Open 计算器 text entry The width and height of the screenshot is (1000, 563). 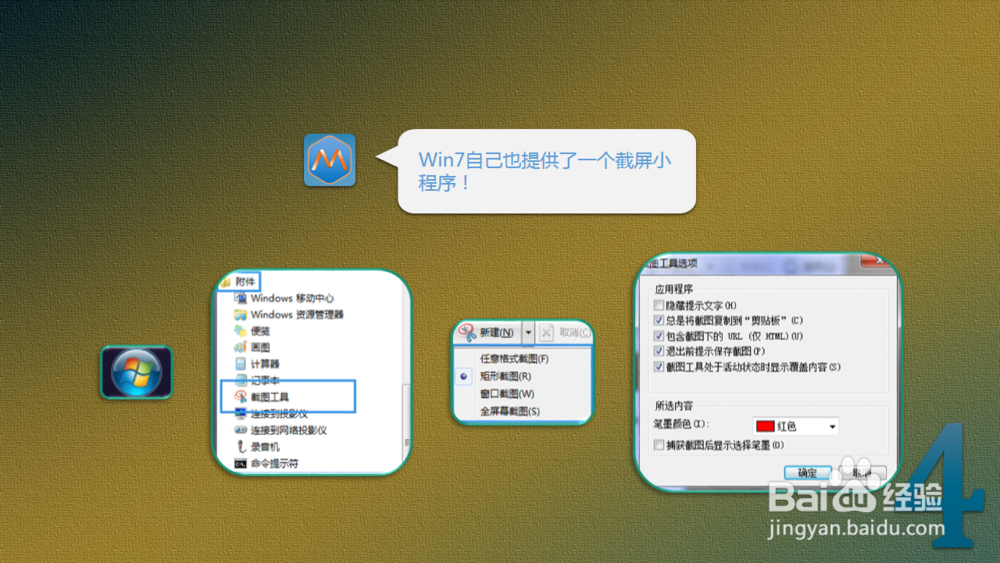coord(265,364)
